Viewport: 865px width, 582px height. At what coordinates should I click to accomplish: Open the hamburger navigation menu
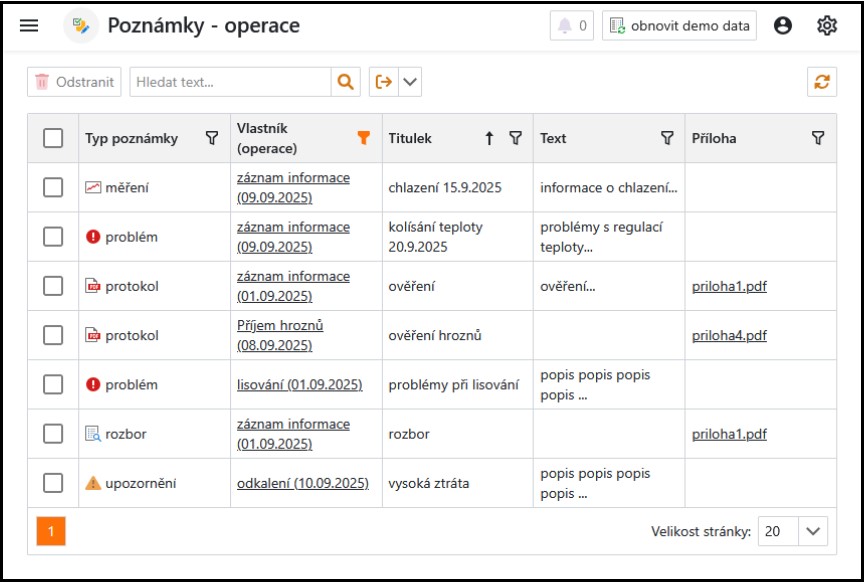click(29, 26)
